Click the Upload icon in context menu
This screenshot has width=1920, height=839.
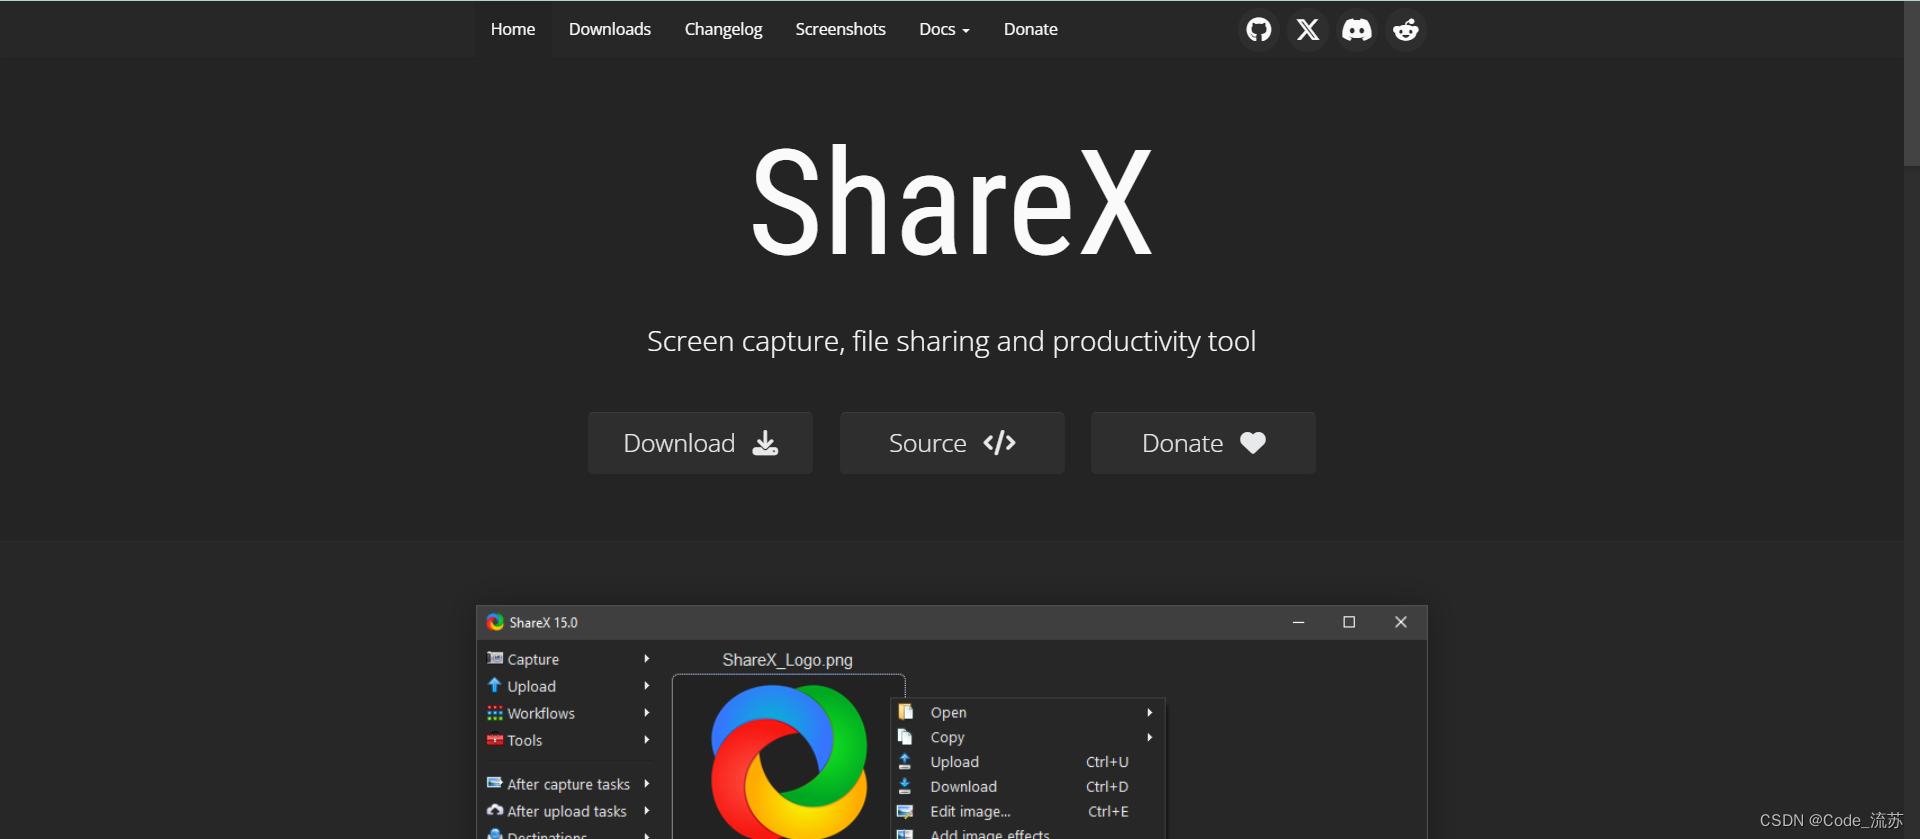905,762
